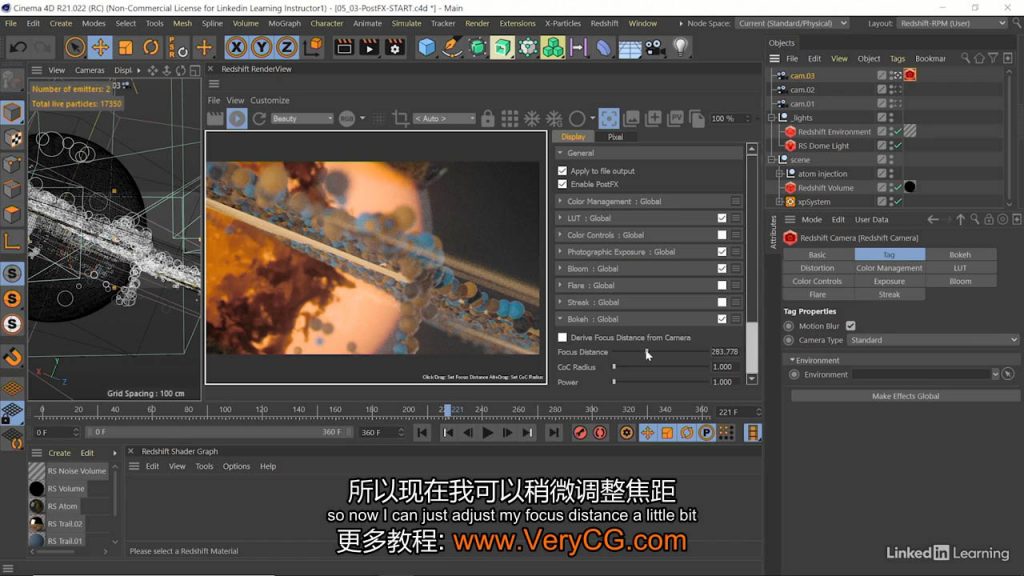Expand the Color Management Global section
Image resolution: width=1024 pixels, height=576 pixels.
560,201
